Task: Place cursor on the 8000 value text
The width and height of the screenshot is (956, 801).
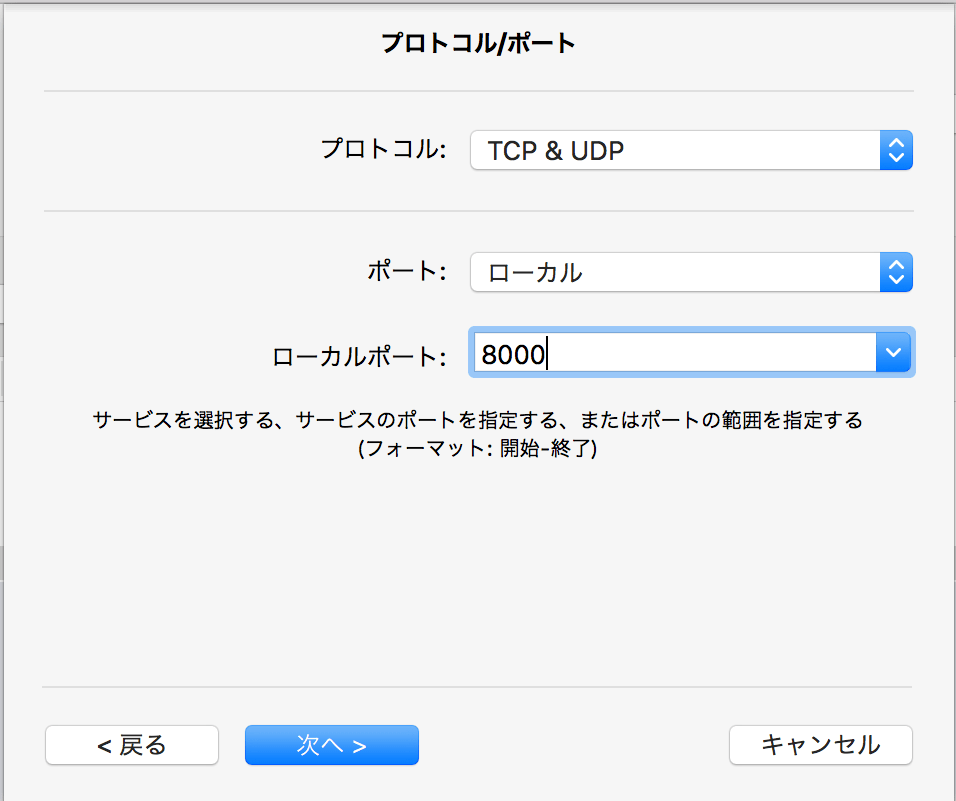Action: (x=513, y=354)
